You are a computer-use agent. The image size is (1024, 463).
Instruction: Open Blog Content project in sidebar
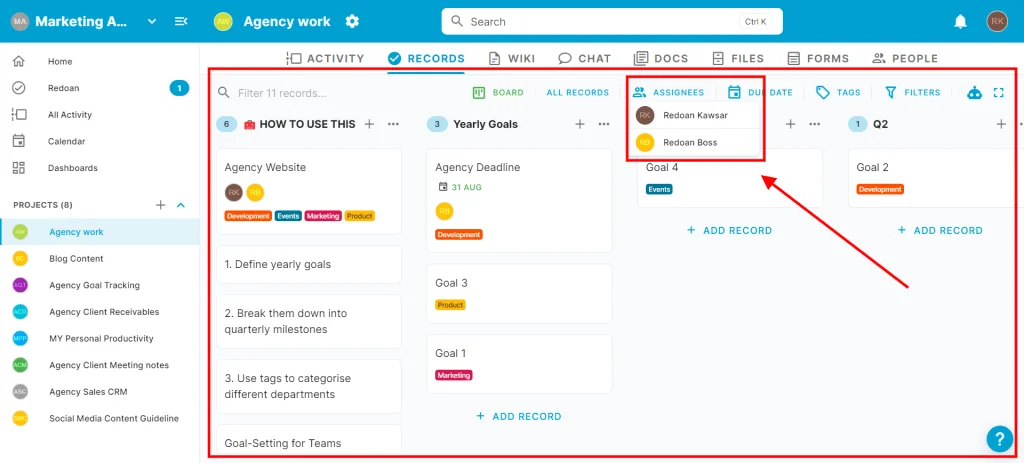click(76, 259)
